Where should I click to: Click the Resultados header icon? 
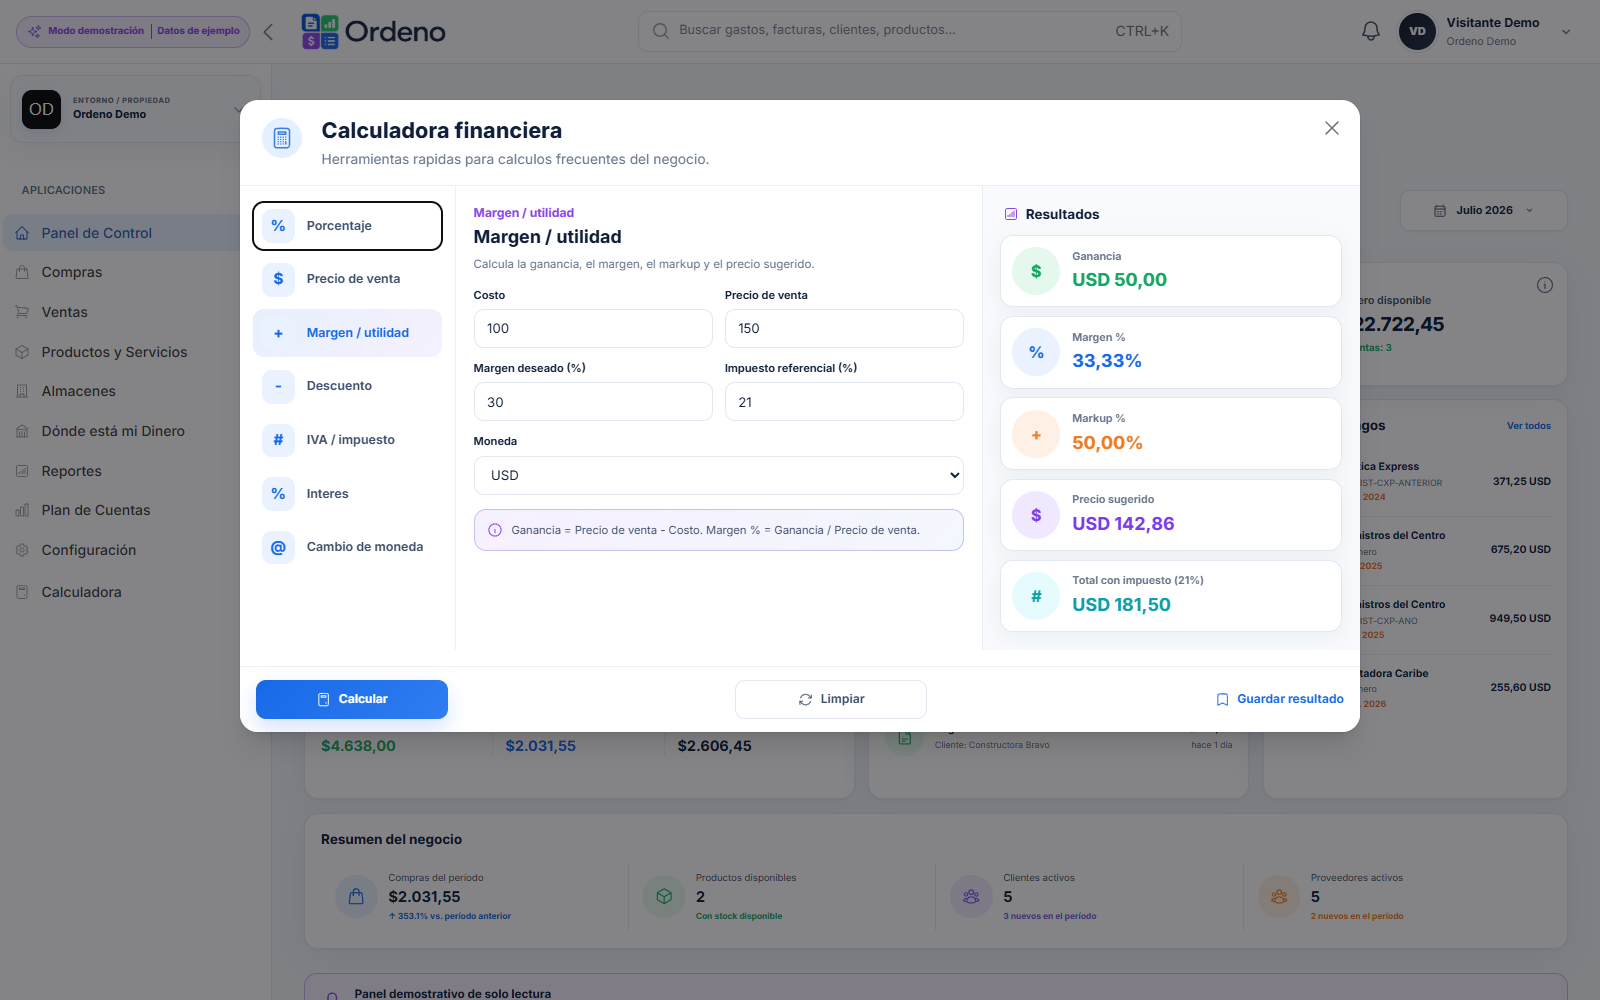(1011, 214)
